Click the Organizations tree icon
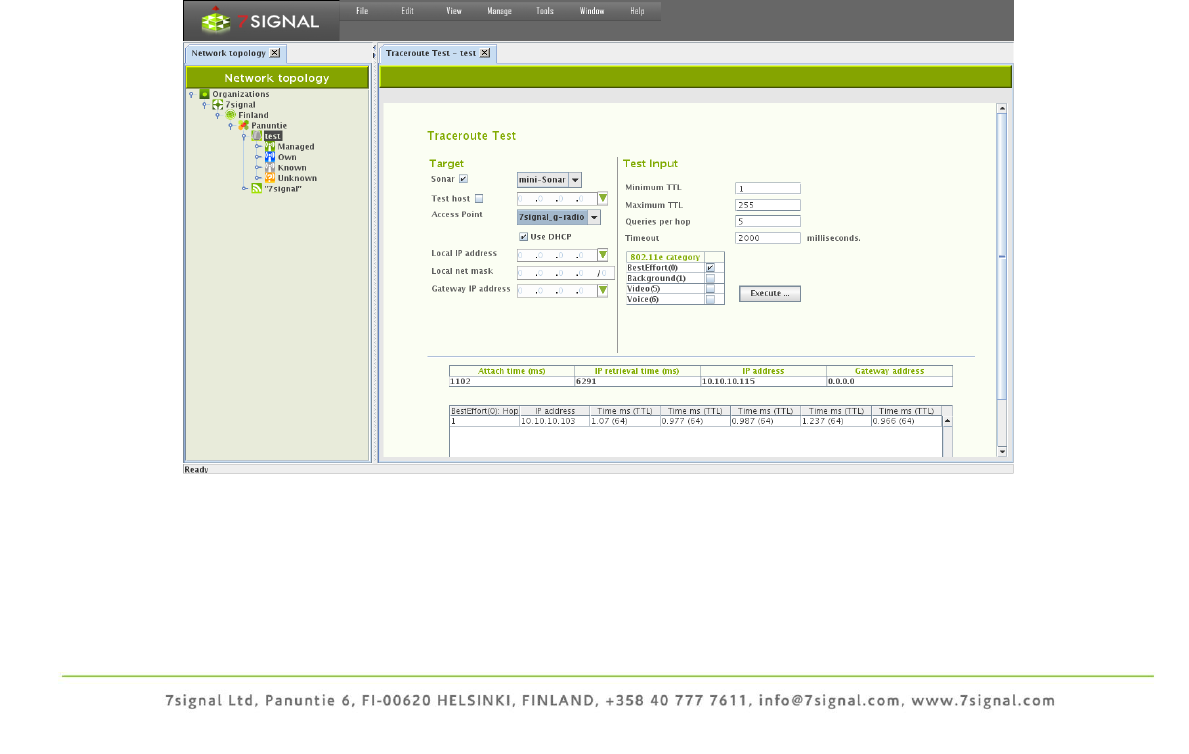Viewport: 1189px width, 754px height. pos(204,94)
